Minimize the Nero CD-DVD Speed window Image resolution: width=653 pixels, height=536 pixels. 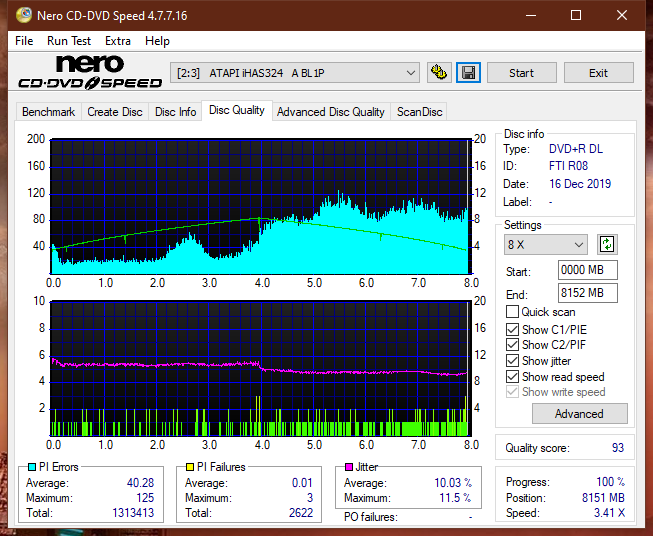[531, 15]
